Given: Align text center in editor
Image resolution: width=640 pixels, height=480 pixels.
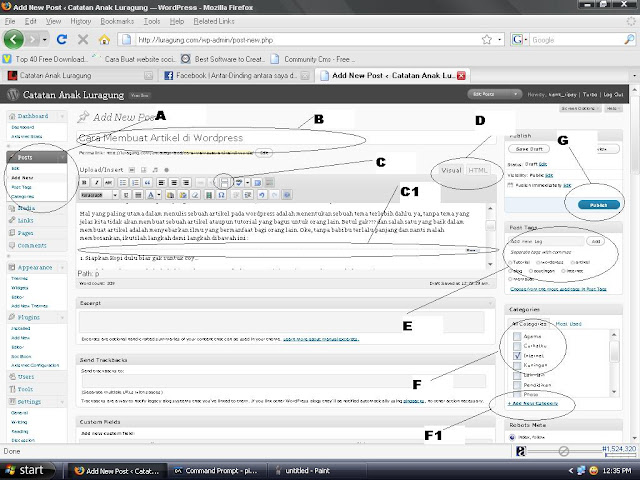Looking at the screenshot, I should (x=174, y=182).
